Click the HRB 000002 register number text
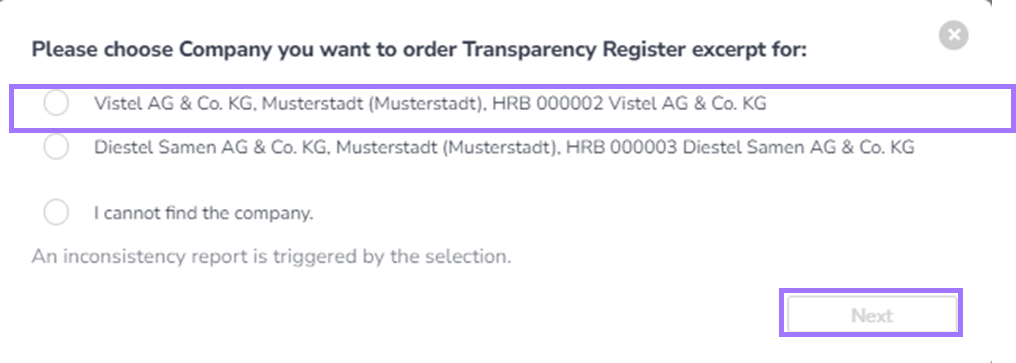Viewport: 1016px width, 363px height. (x=548, y=103)
